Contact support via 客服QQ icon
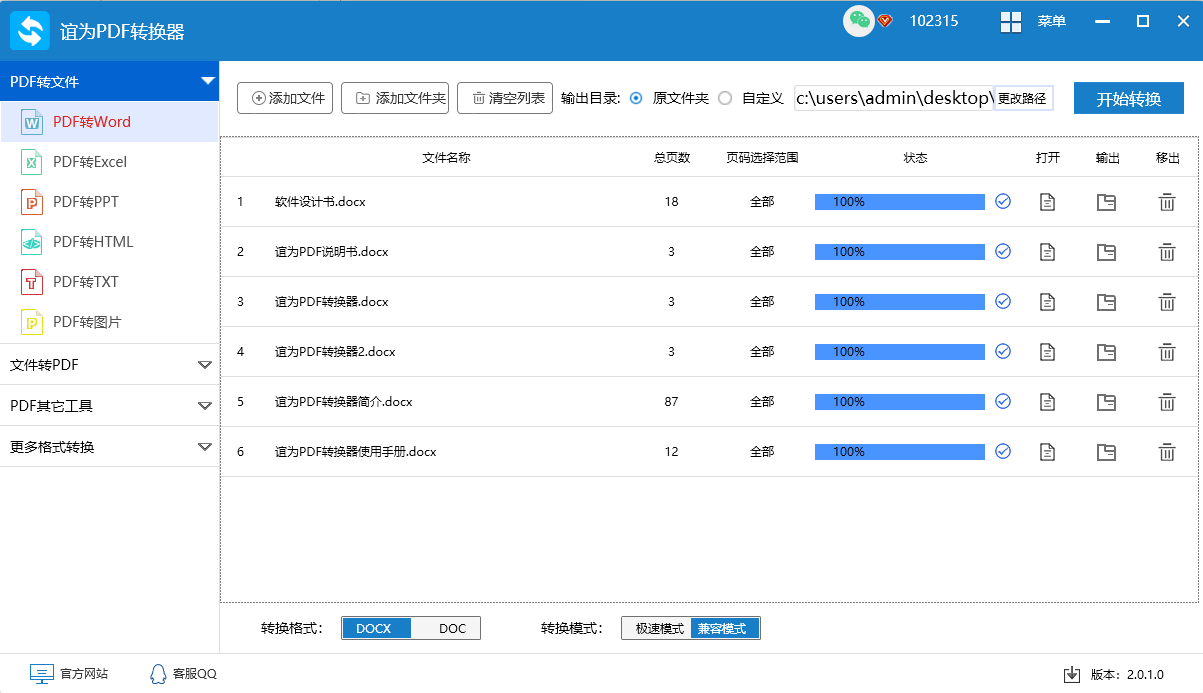1203x693 pixels. coord(157,674)
